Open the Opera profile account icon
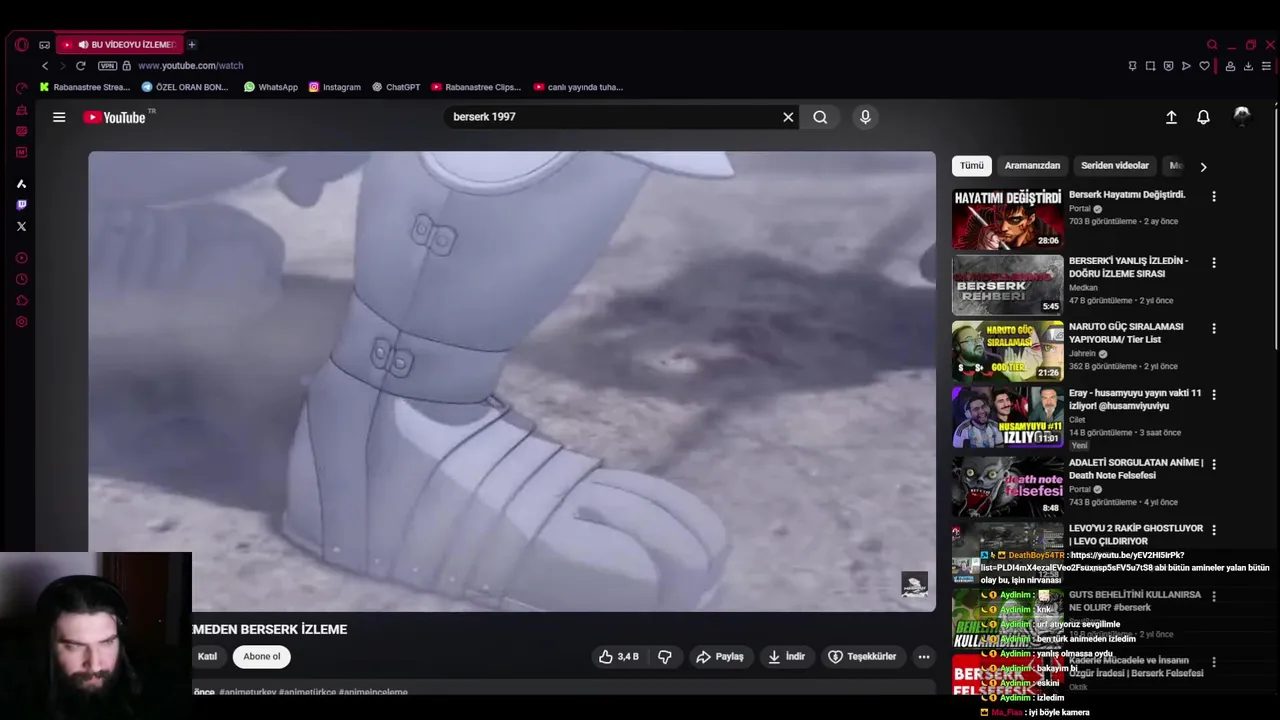This screenshot has width=1280, height=720. click(1230, 66)
